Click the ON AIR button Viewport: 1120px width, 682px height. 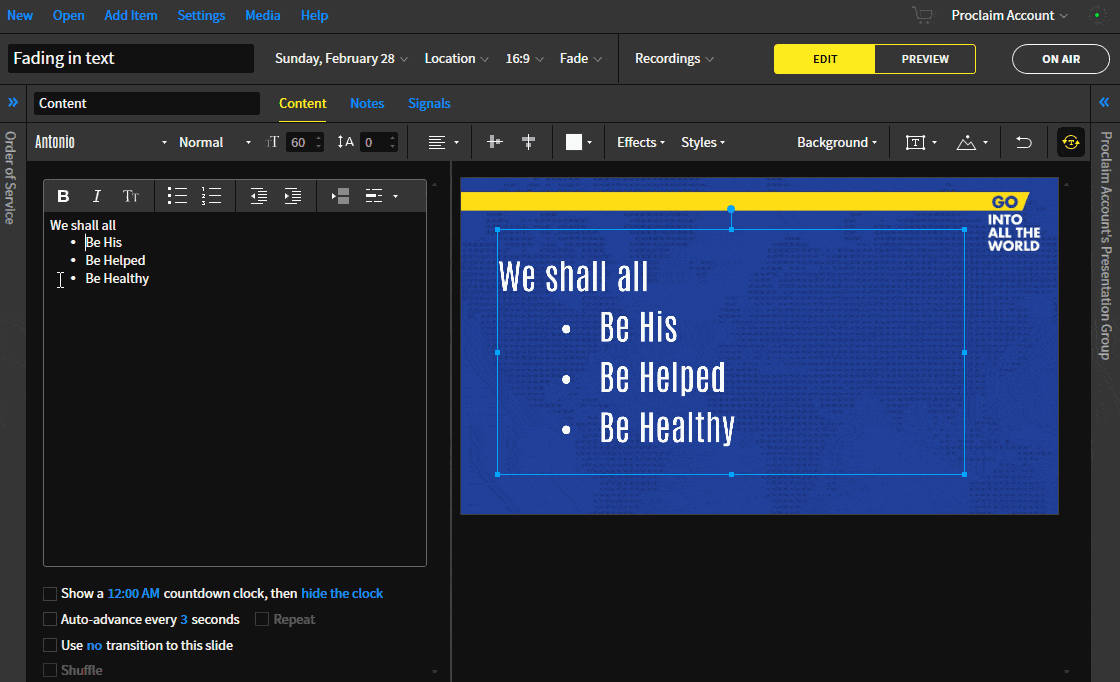(x=1060, y=58)
